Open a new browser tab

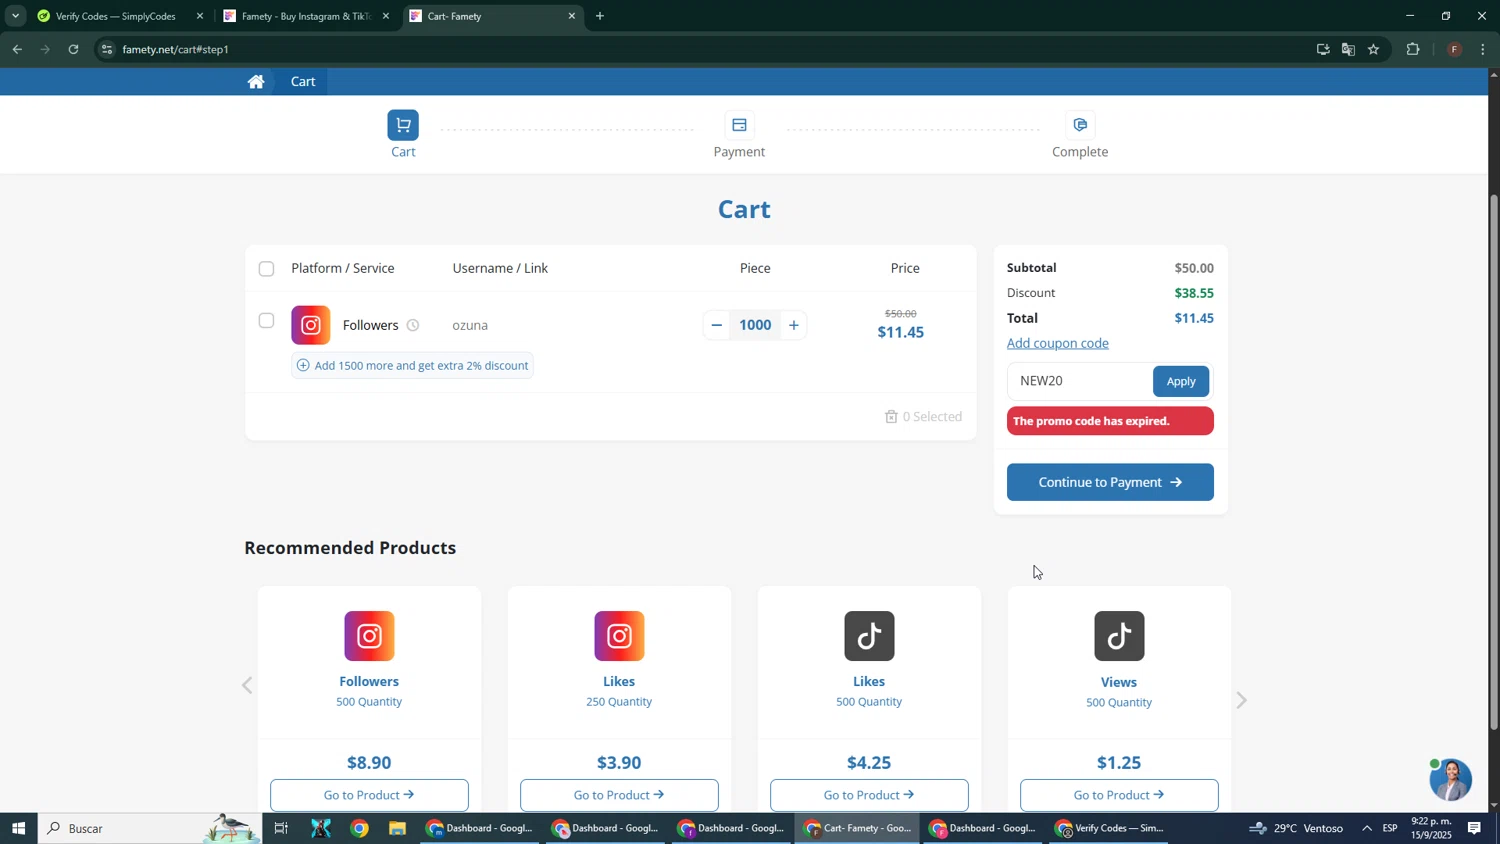[x=600, y=16]
